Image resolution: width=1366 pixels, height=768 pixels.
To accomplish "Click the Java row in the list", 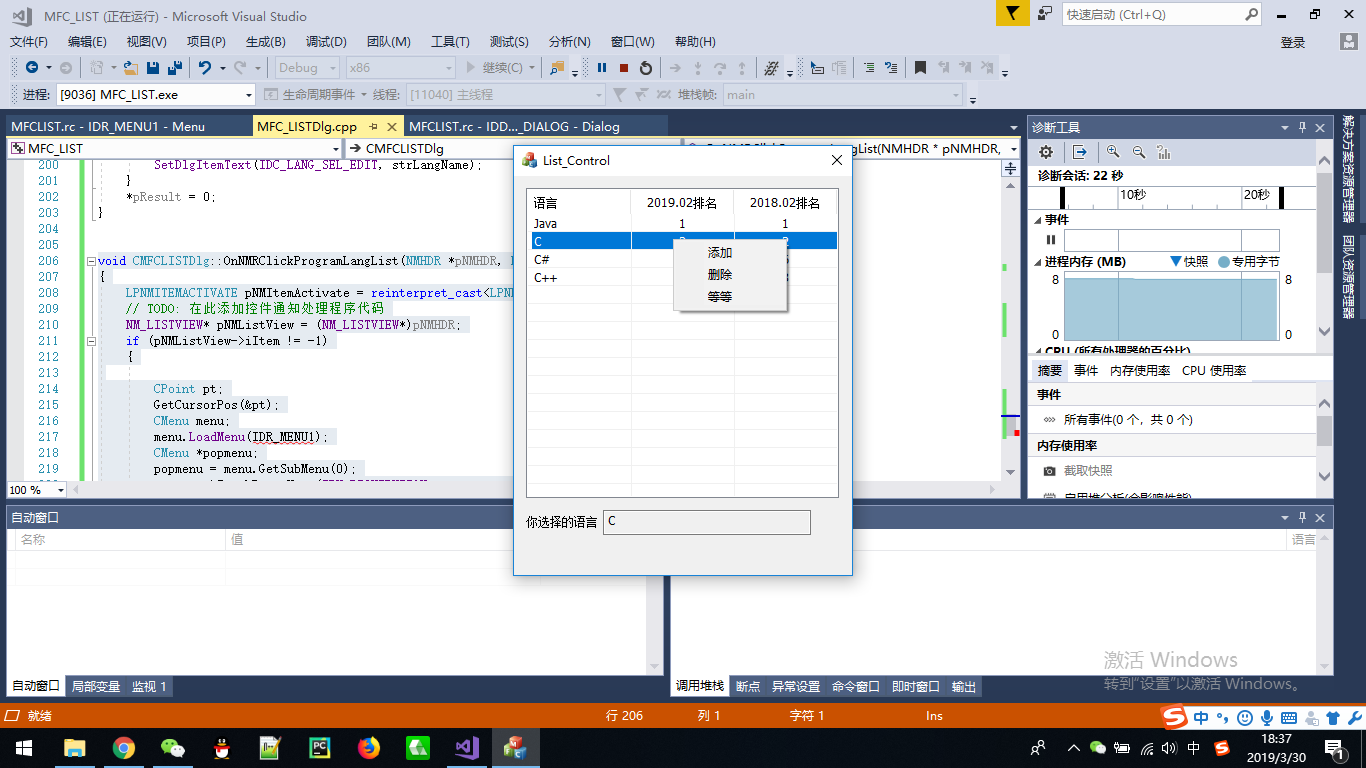I will 684,224.
